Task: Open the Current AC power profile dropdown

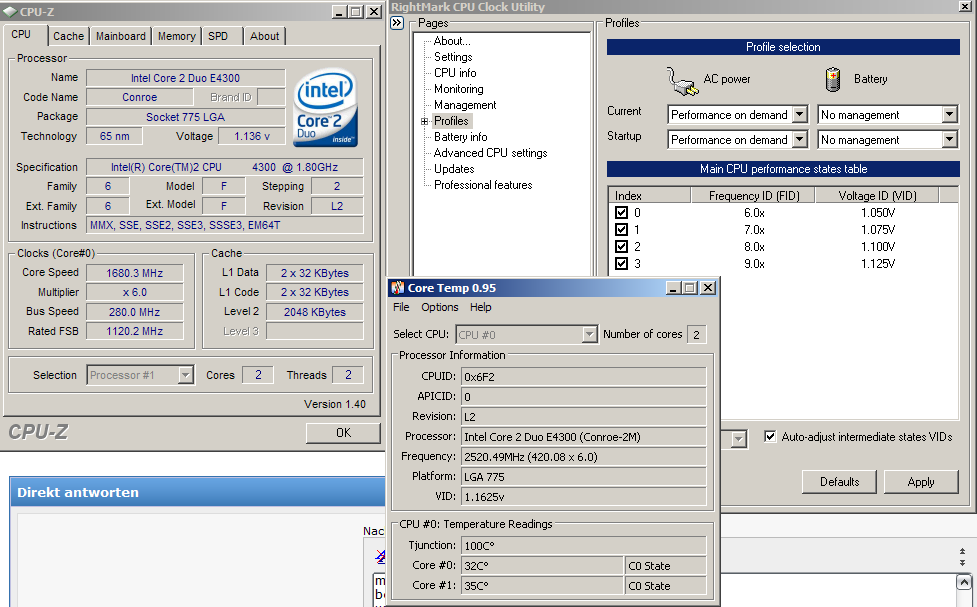Action: click(x=800, y=115)
